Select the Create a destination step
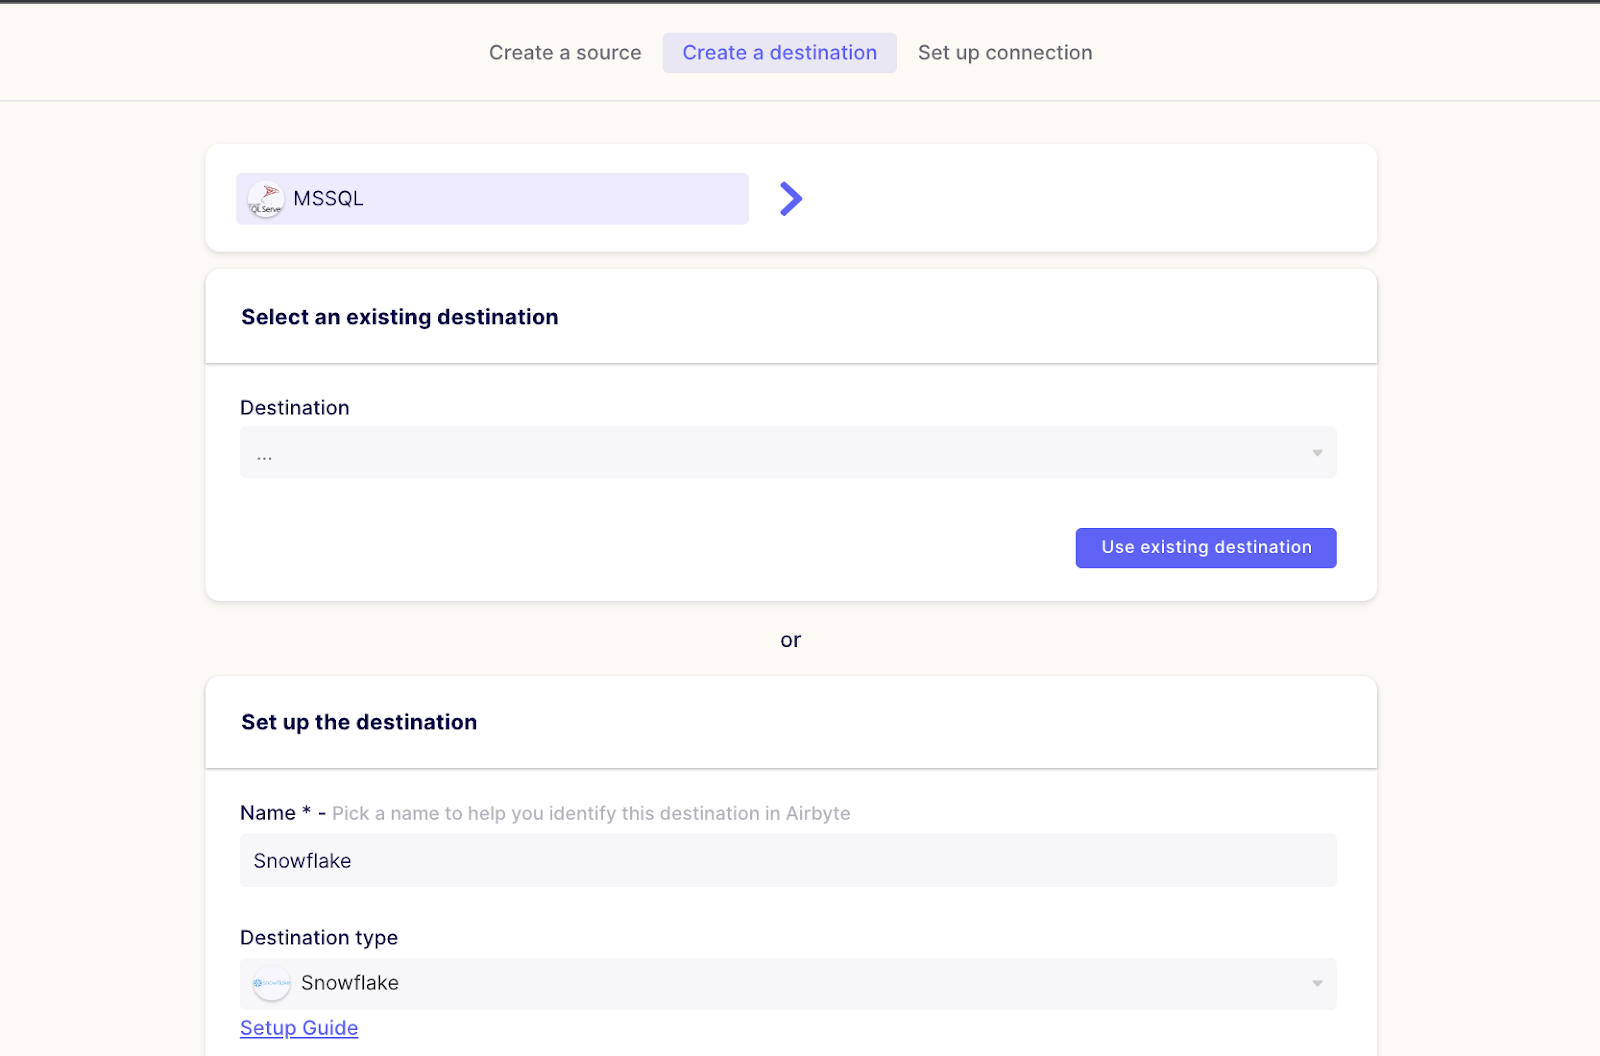This screenshot has width=1600, height=1056. coord(779,53)
